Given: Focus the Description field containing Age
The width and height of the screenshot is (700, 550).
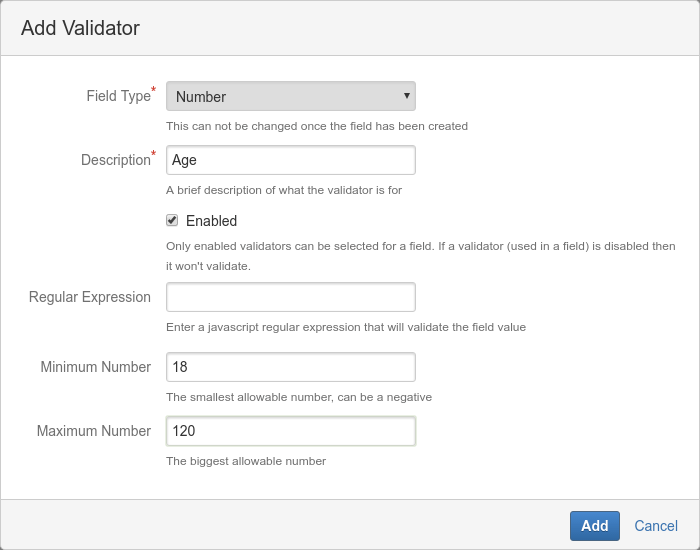Looking at the screenshot, I should 290,160.
